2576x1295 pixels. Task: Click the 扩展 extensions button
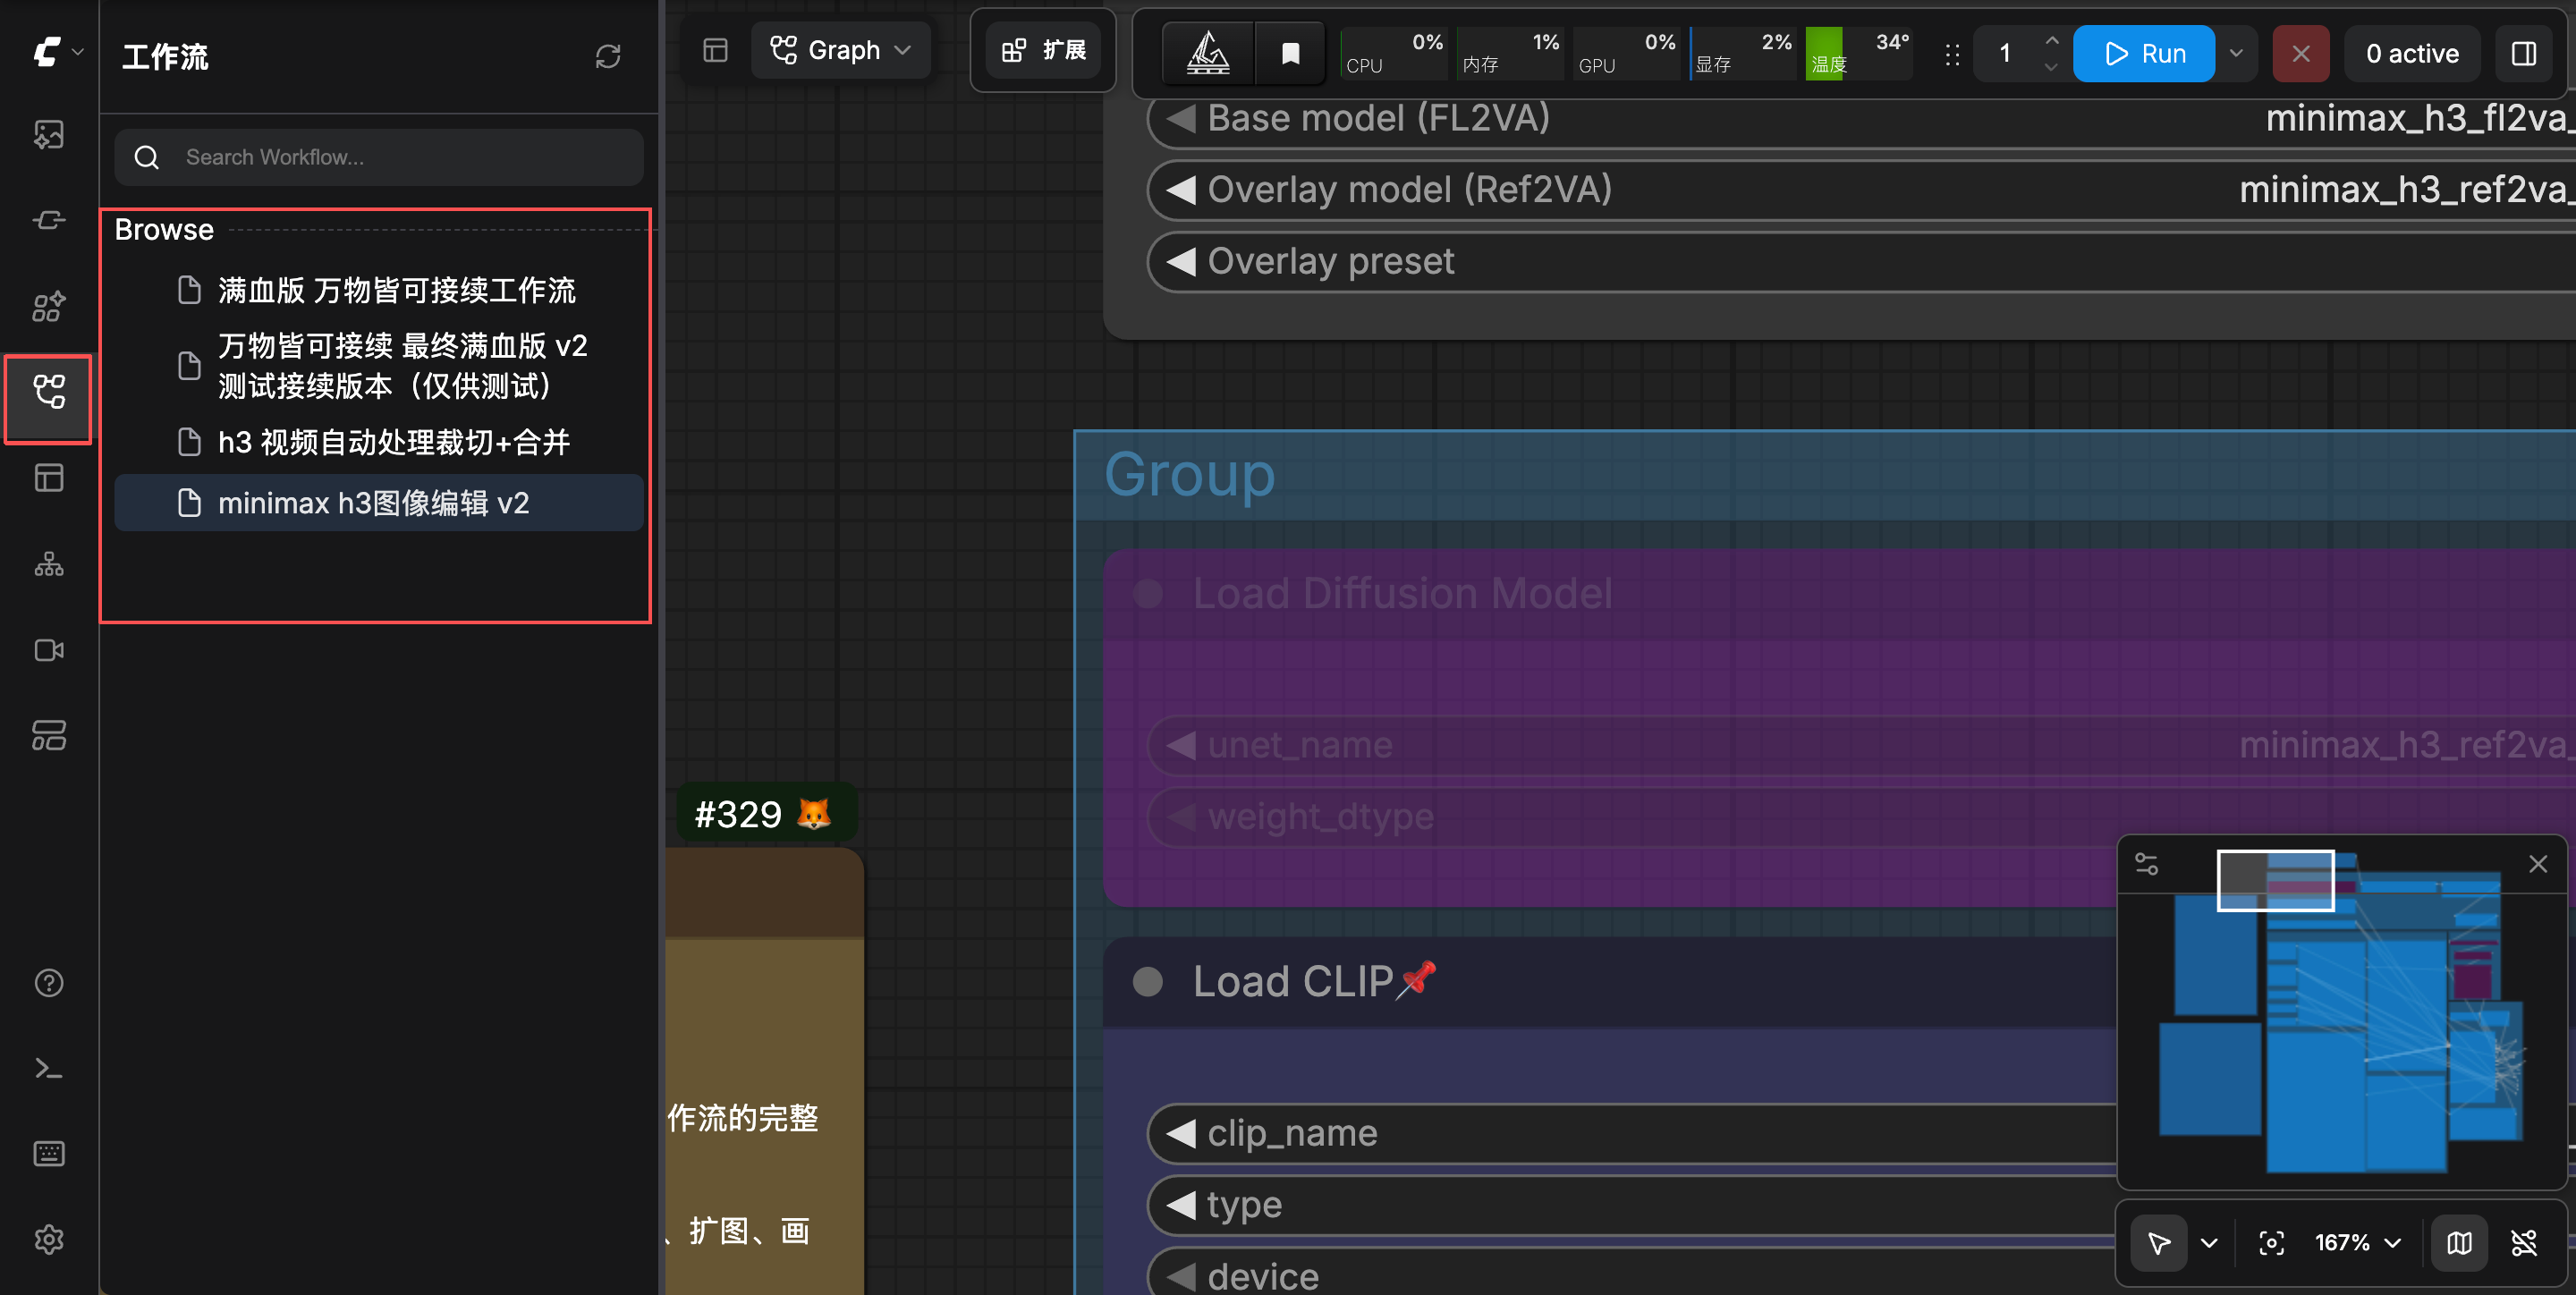coord(1043,50)
